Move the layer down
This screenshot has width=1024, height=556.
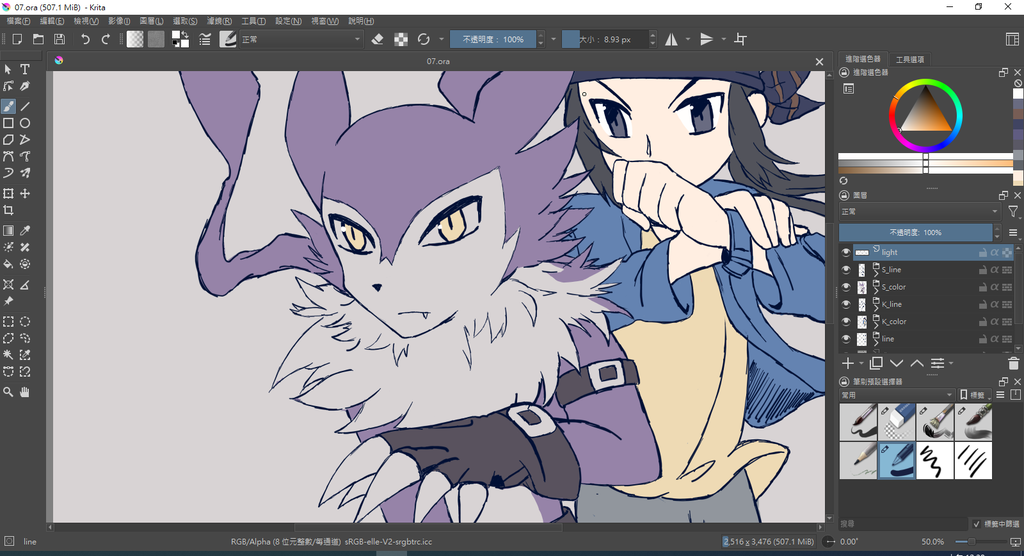pos(897,363)
